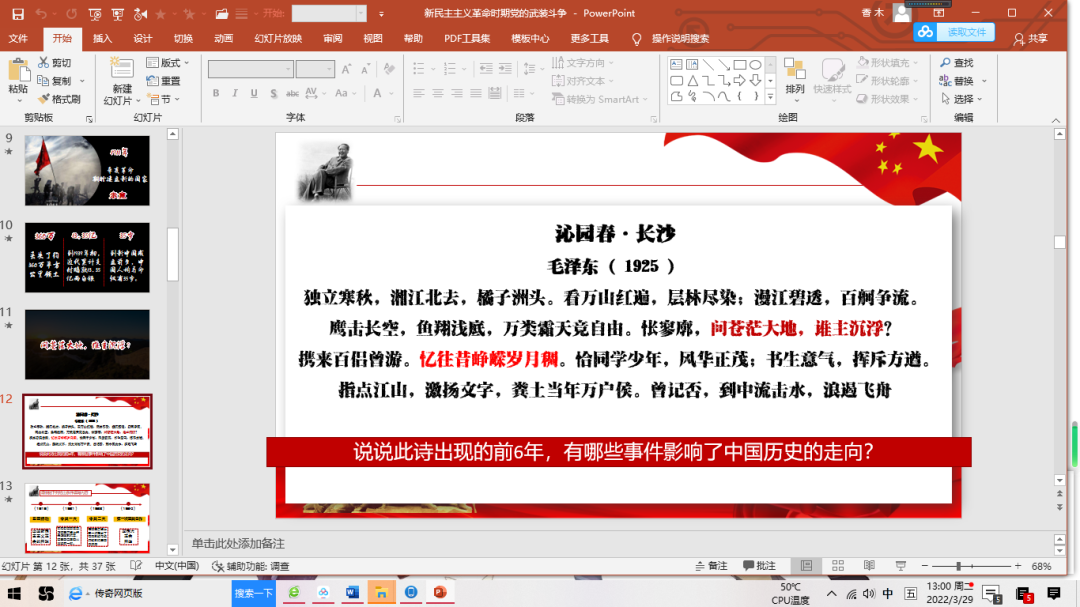Open the Section (节) dropdown
The image size is (1080, 607).
[x=164, y=99]
